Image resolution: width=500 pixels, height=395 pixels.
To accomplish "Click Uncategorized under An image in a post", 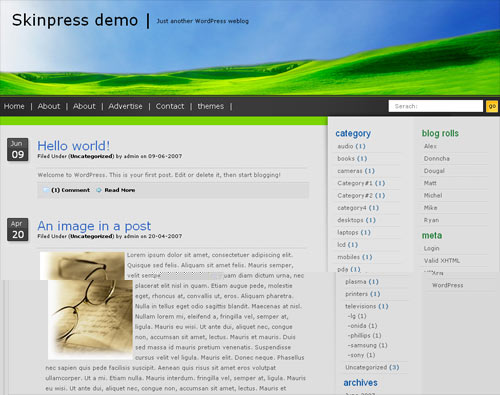I will [x=92, y=236].
